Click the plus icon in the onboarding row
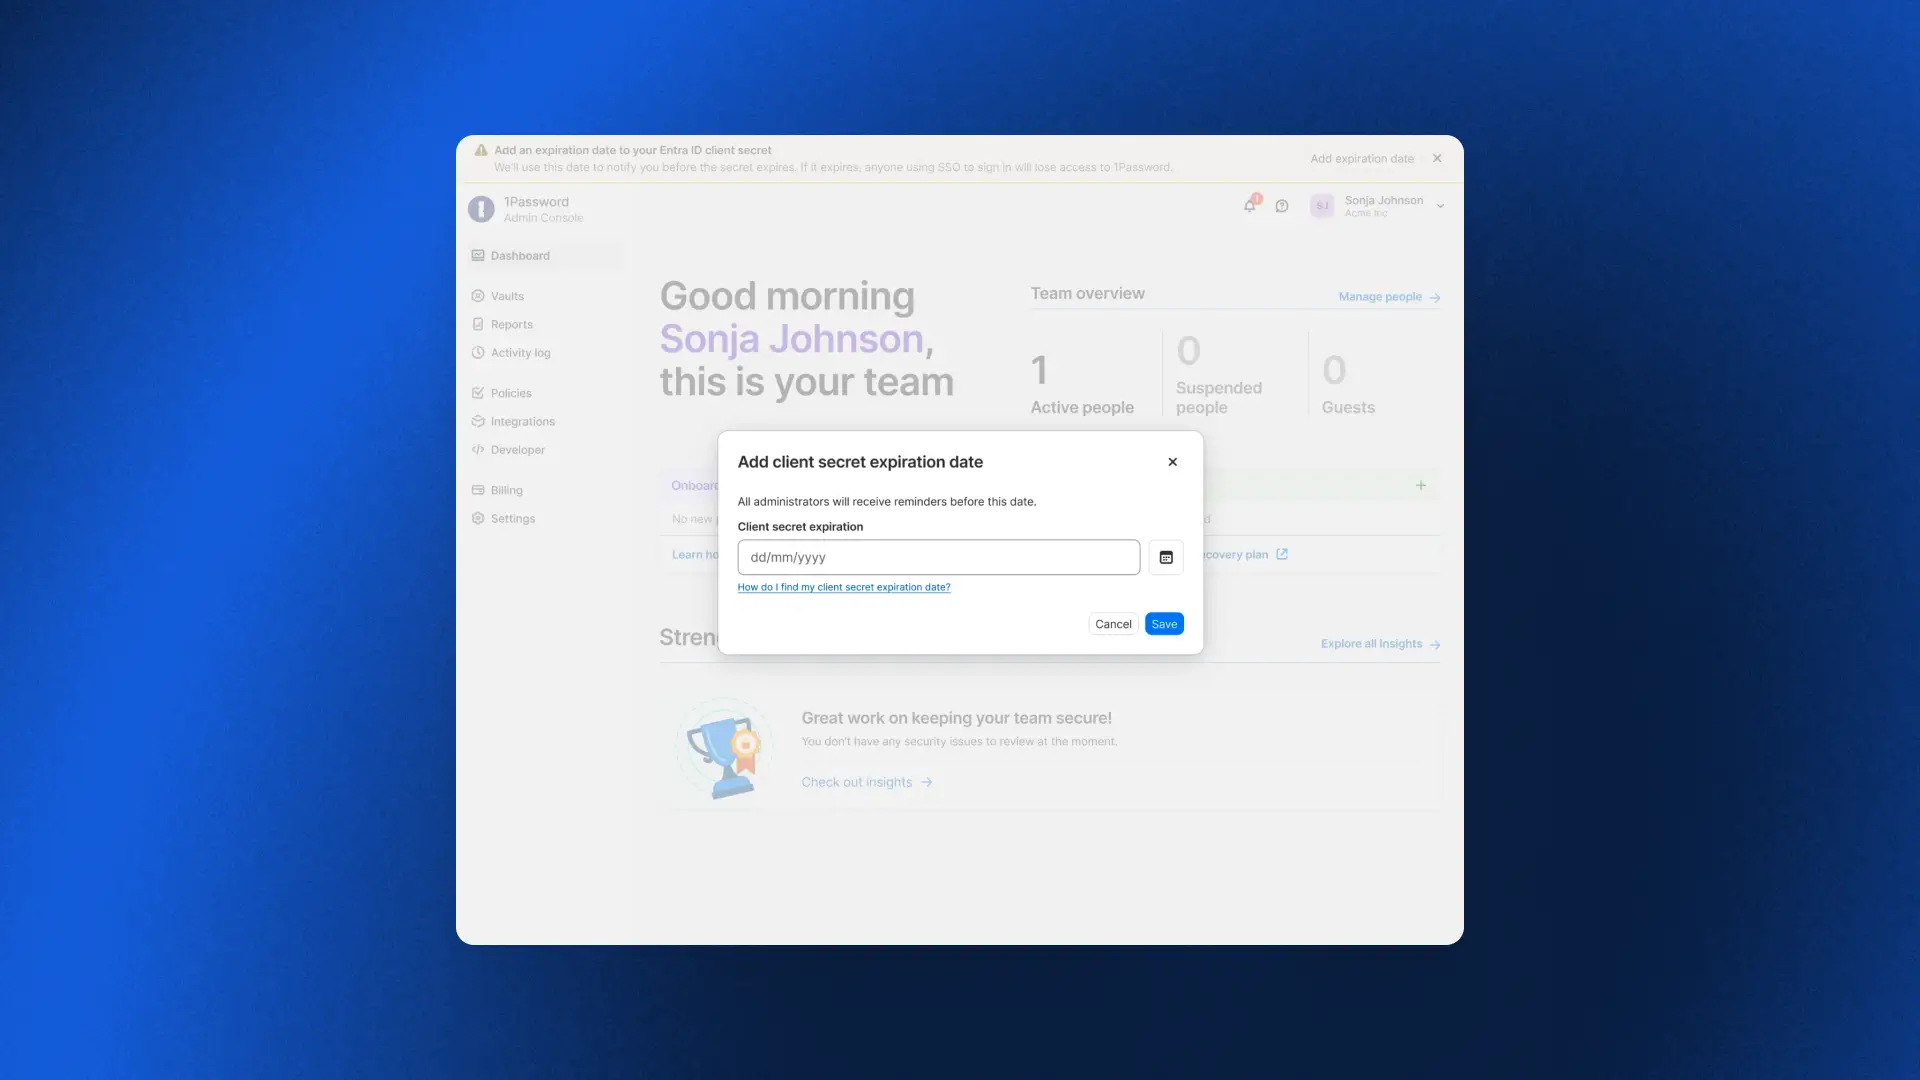This screenshot has width=1920, height=1080. click(1421, 485)
